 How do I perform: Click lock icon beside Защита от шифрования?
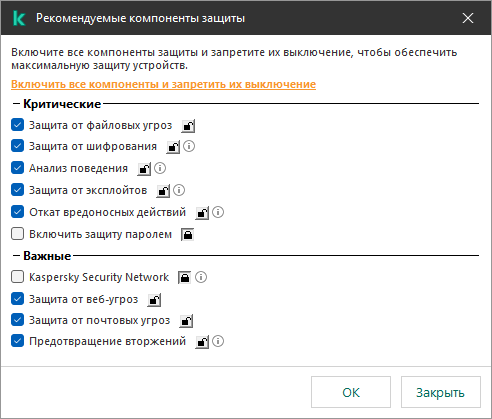[173, 147]
